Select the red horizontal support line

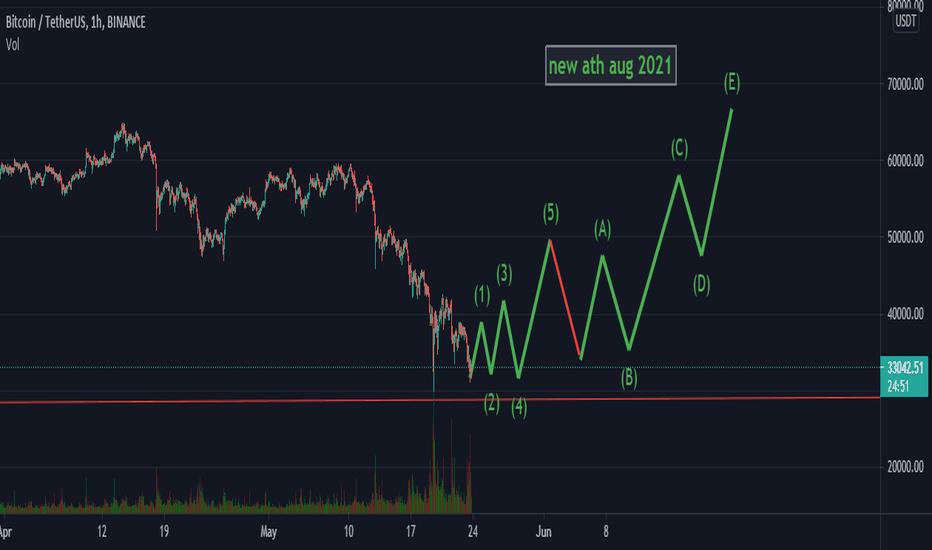(x=440, y=400)
